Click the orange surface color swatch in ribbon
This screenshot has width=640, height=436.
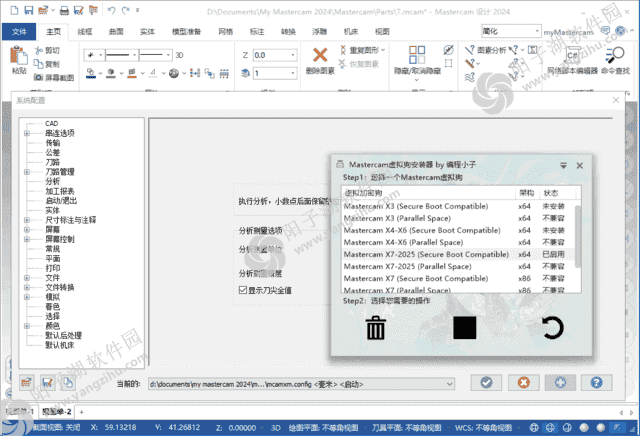pos(131,73)
